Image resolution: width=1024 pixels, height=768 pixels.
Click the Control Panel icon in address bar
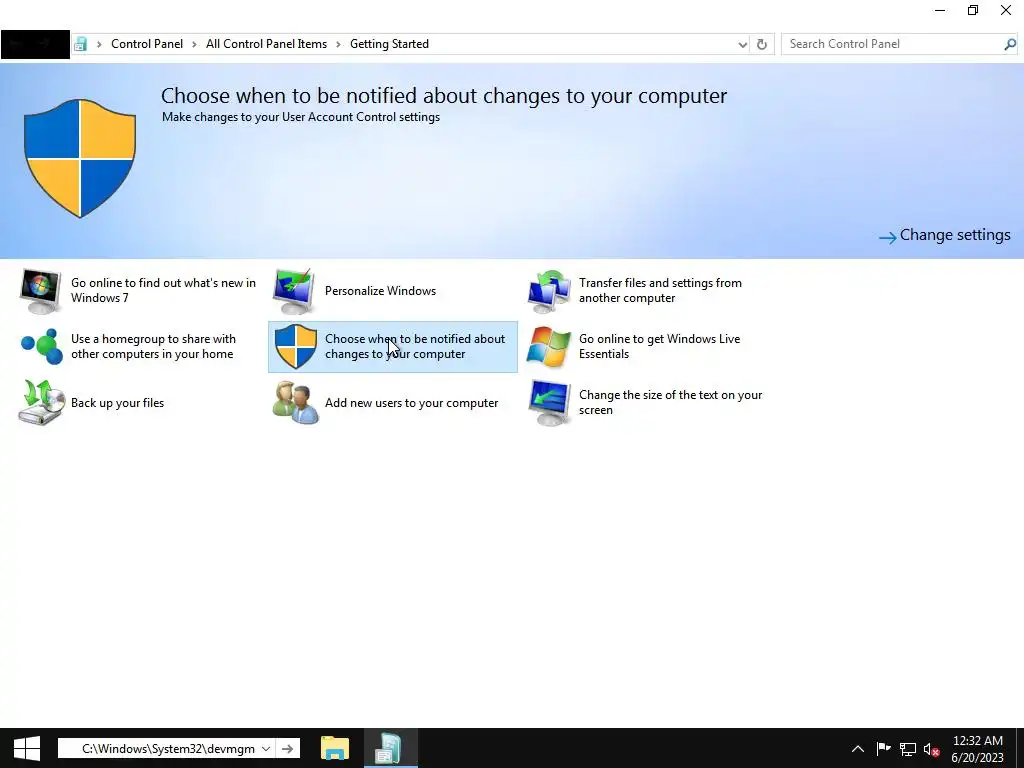(x=80, y=44)
